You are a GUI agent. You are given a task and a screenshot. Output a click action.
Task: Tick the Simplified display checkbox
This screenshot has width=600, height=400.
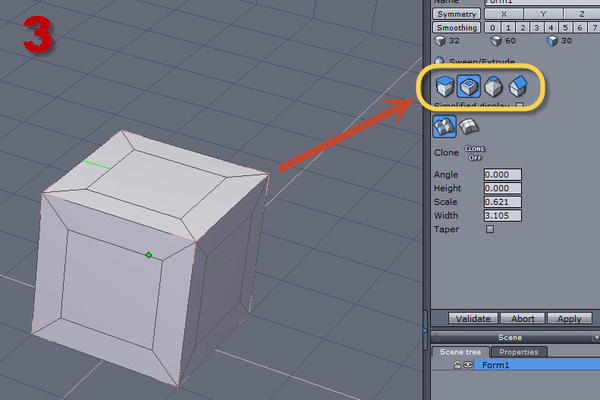(x=520, y=105)
